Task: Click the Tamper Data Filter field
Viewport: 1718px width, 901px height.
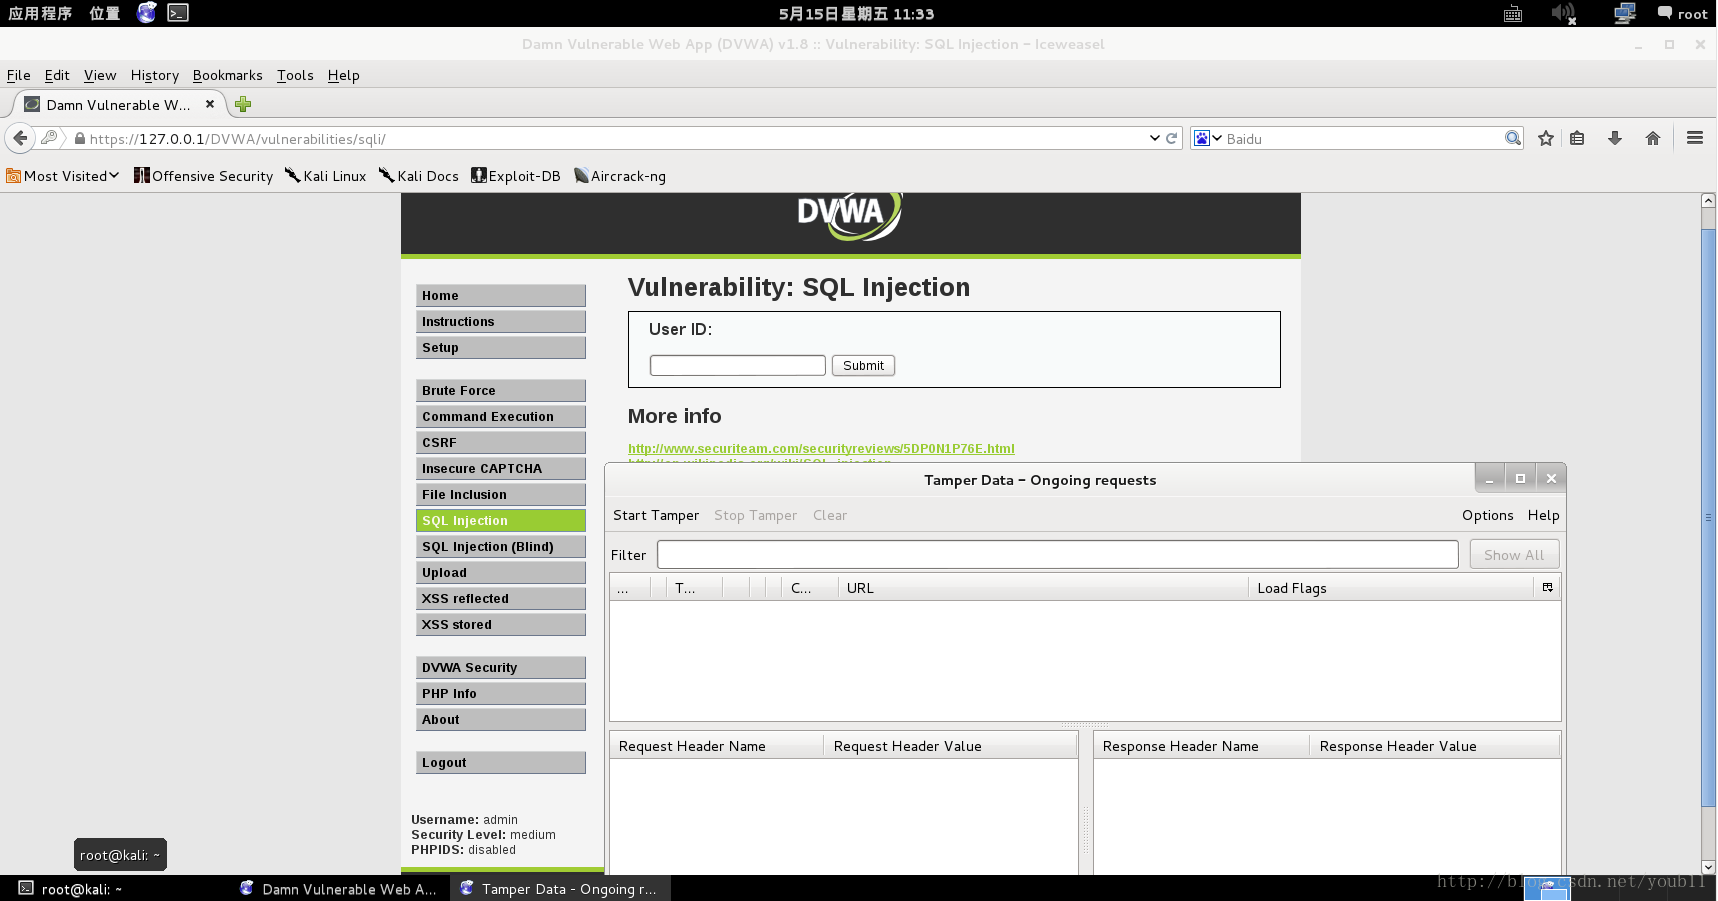Action: (1058, 554)
